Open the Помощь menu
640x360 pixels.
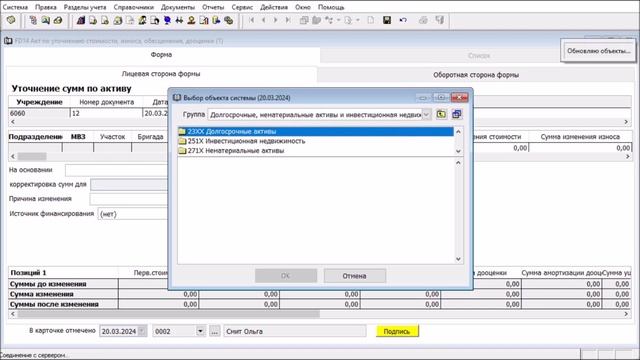click(x=331, y=7)
